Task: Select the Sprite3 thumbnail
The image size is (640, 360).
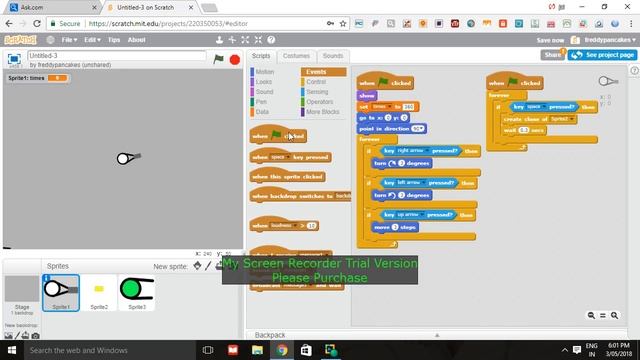Action: pyautogui.click(x=137, y=293)
